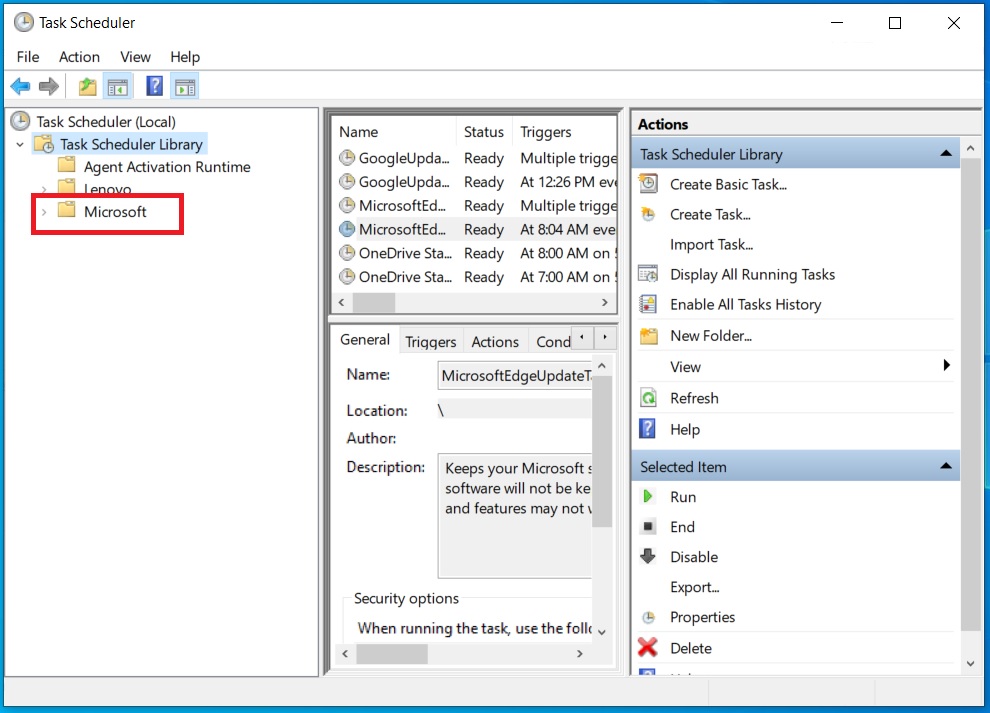
Task: Select the General tab
Action: point(365,340)
